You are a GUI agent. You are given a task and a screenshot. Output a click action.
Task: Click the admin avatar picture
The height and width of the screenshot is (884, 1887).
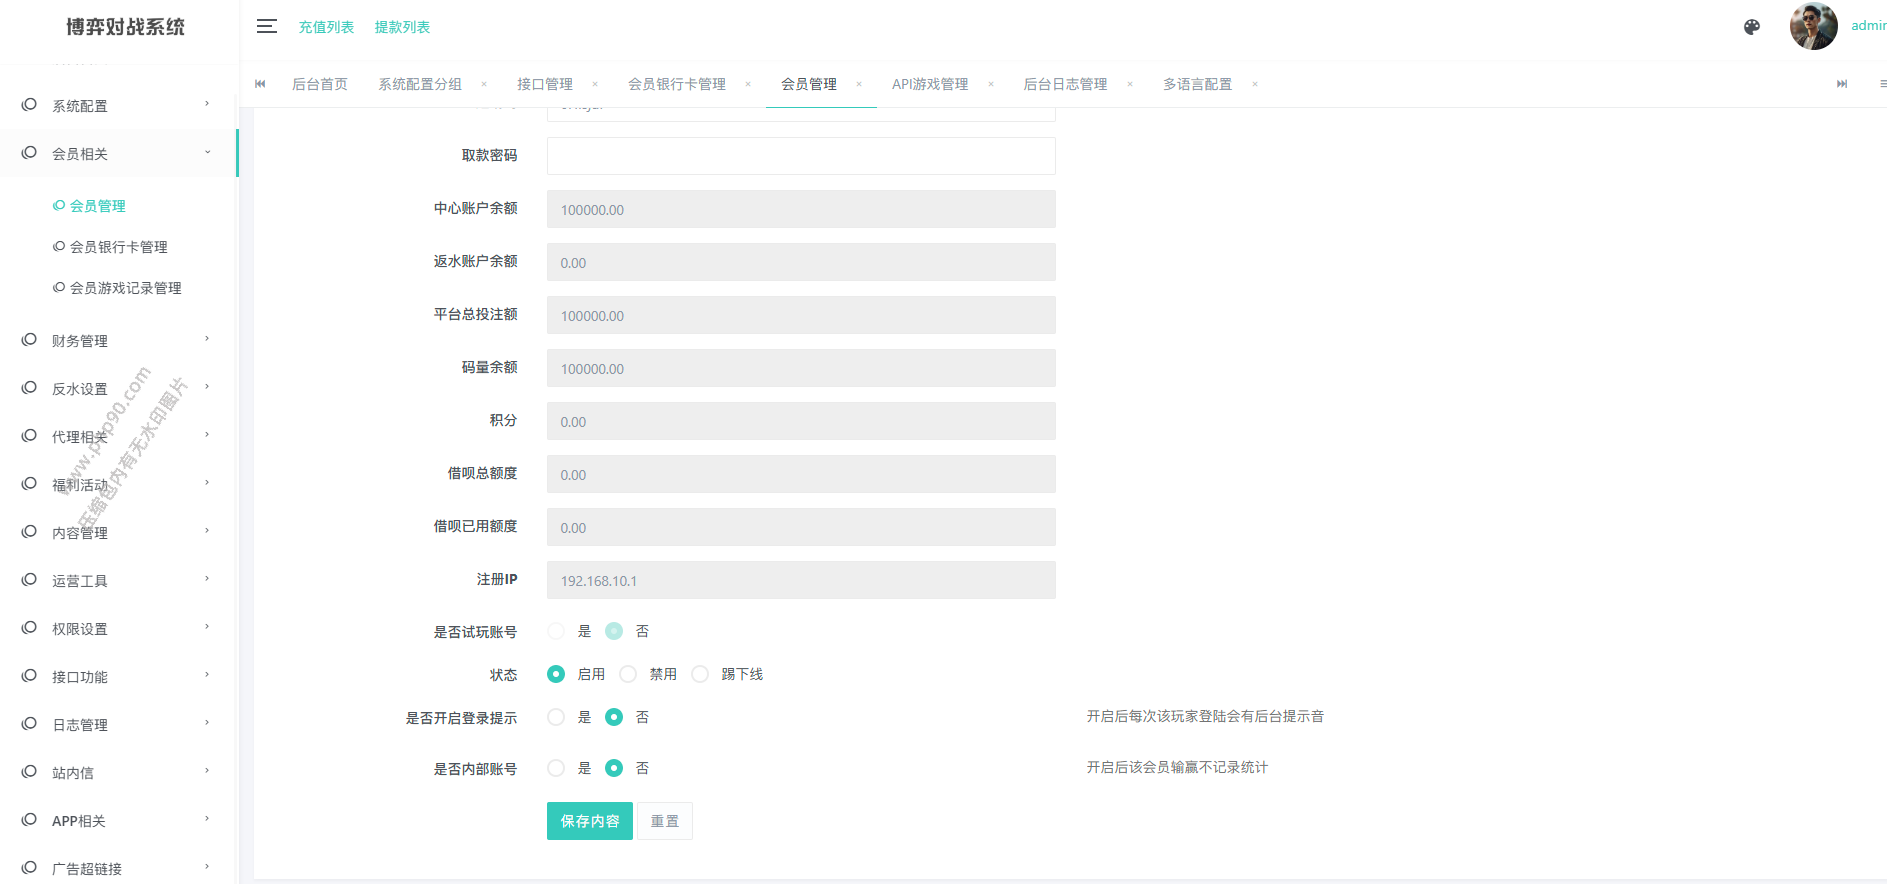pos(1813,27)
